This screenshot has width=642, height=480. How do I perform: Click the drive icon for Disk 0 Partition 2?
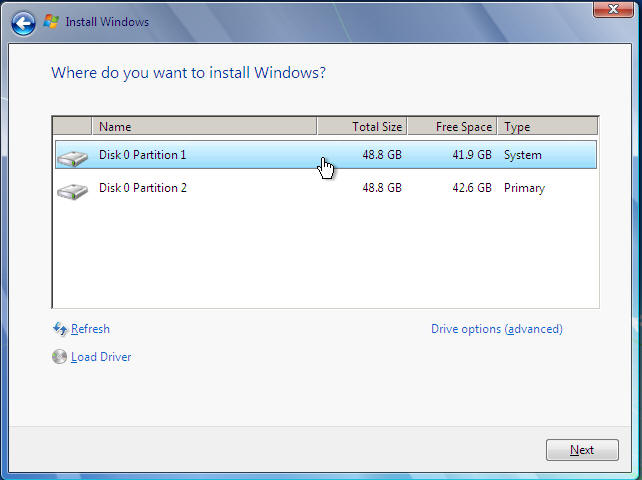(72, 189)
